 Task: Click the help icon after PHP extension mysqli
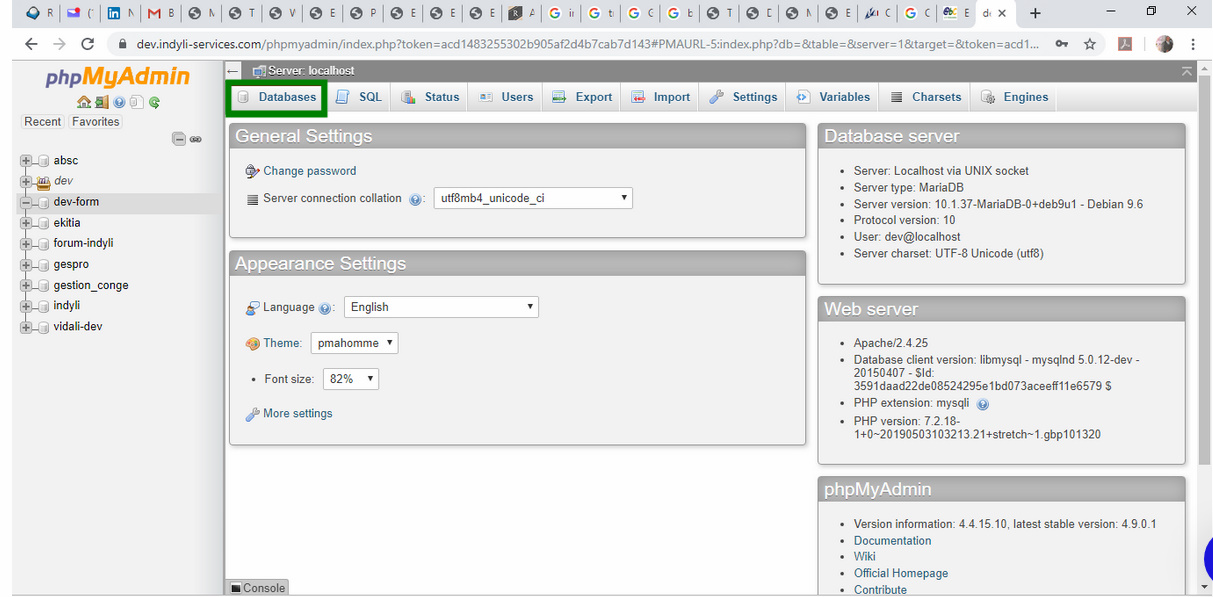point(983,404)
